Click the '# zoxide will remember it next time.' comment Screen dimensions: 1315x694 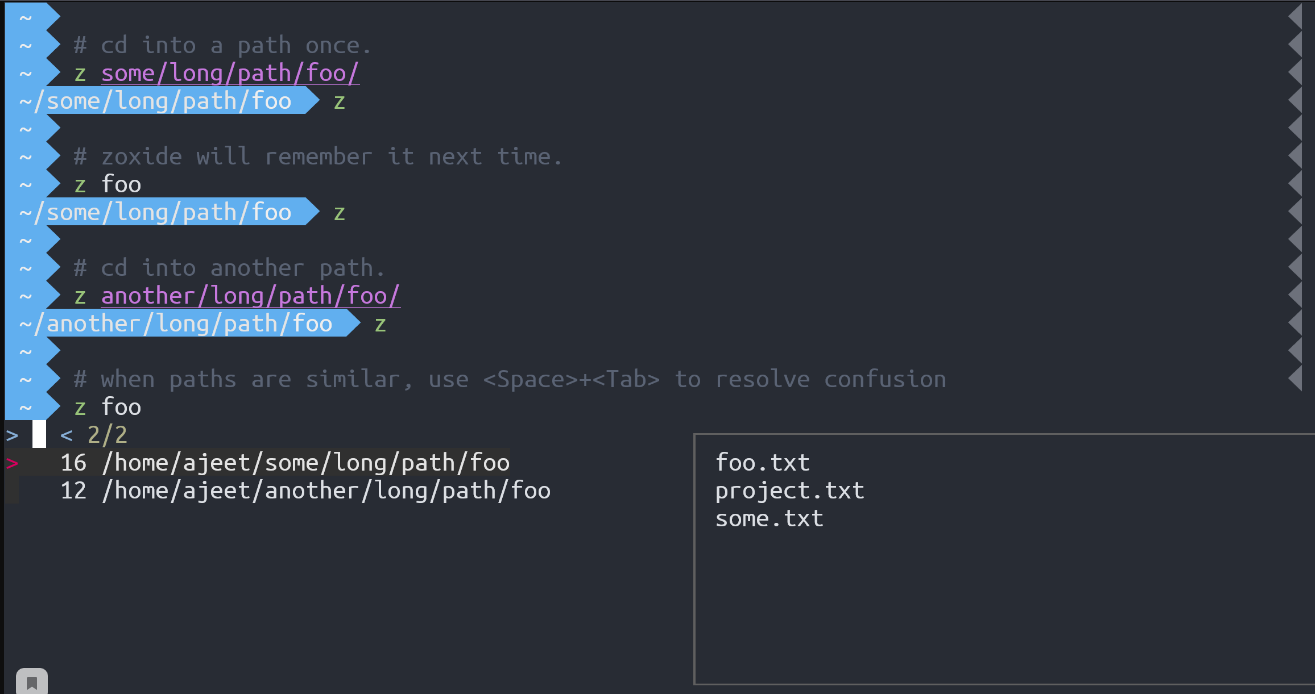coord(318,157)
